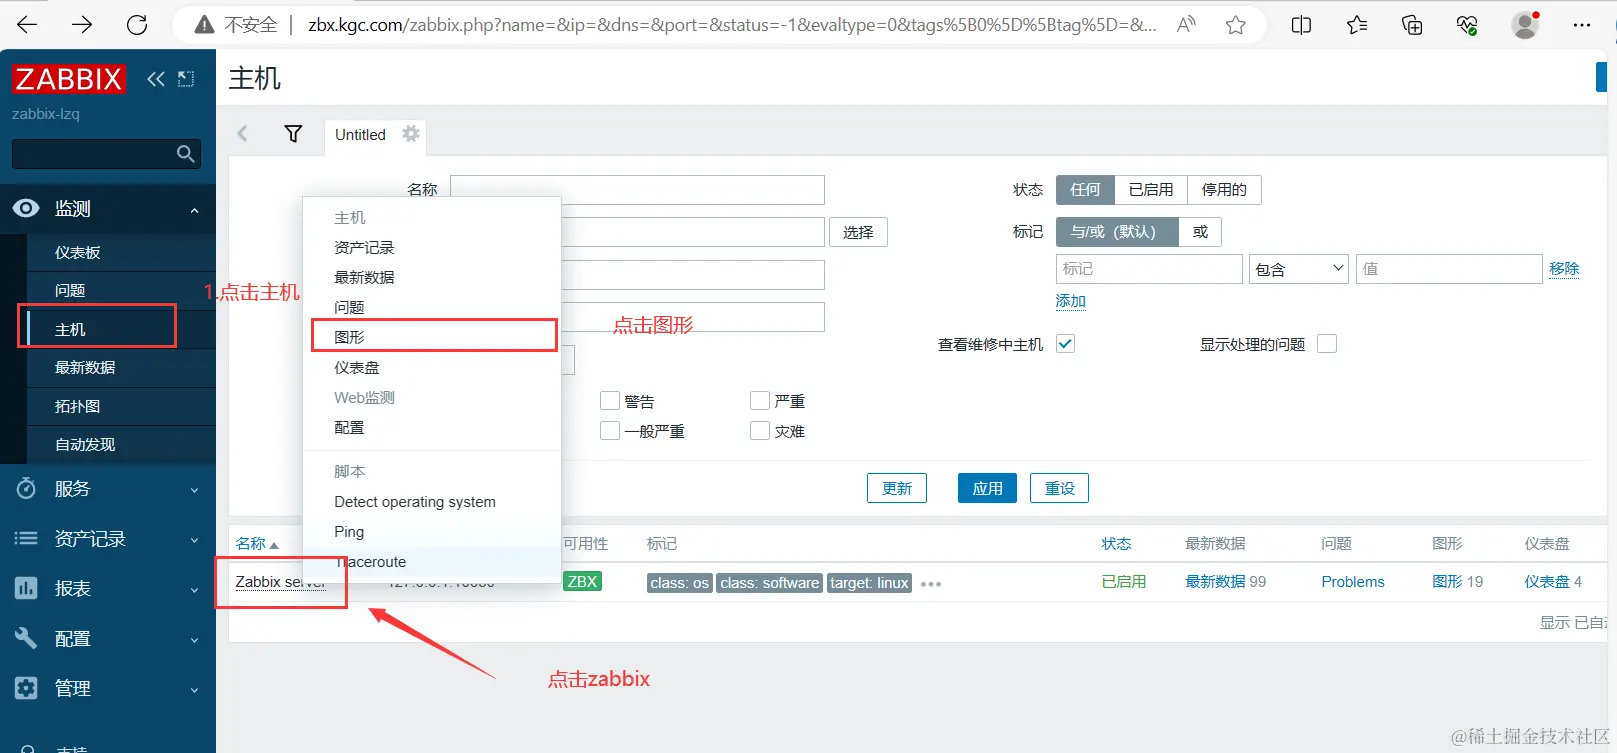Image resolution: width=1617 pixels, height=753 pixels.
Task: Check the 一般严重 severity checkbox
Action: [x=610, y=431]
